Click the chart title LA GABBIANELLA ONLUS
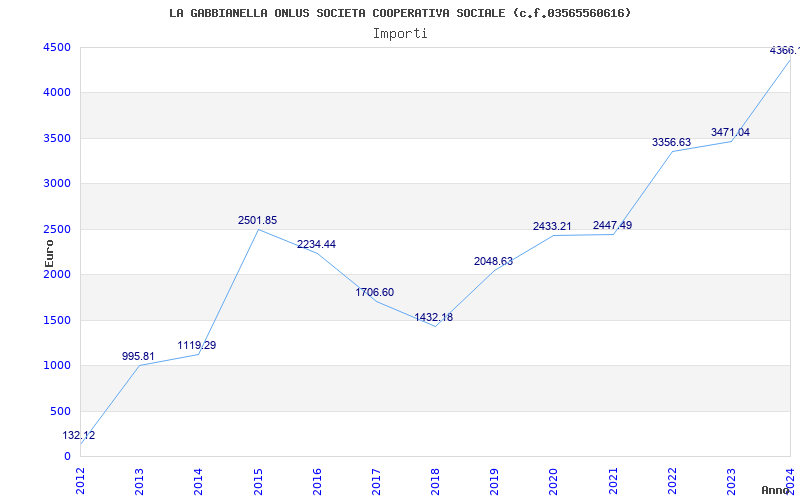The height and width of the screenshot is (500, 800). pos(399,13)
